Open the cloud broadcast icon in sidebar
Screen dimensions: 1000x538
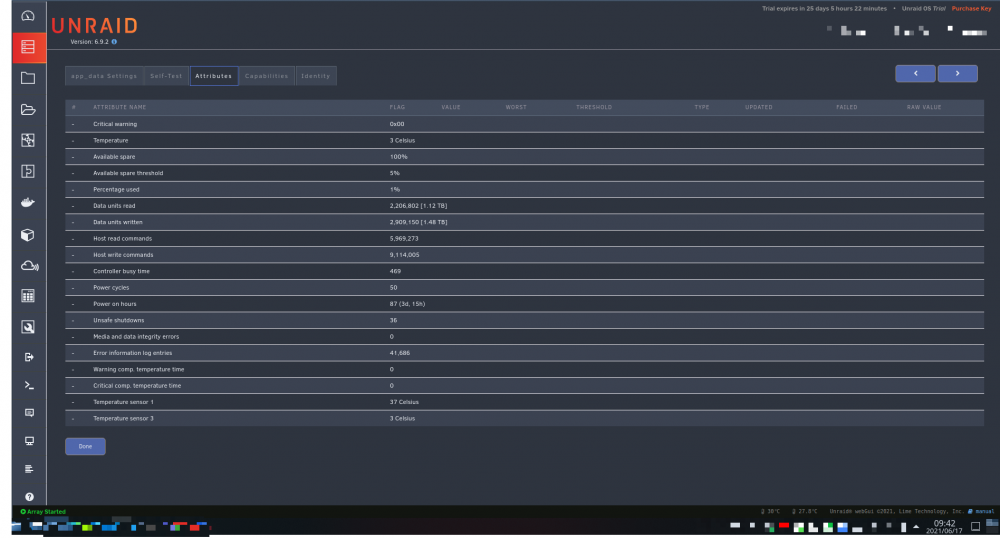tap(29, 265)
